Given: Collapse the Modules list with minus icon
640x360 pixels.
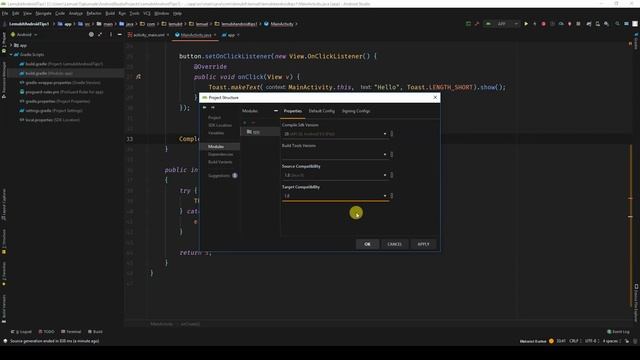Looking at the screenshot, I should pos(276,111).
